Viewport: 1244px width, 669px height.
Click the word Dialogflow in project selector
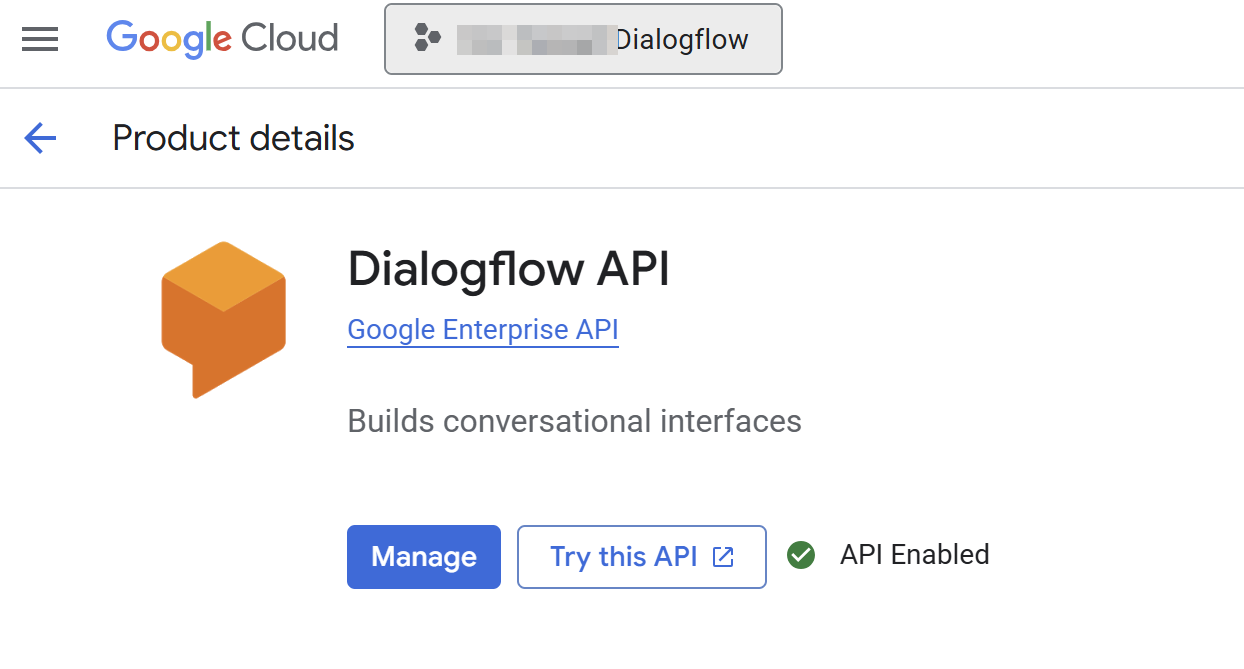click(x=682, y=40)
